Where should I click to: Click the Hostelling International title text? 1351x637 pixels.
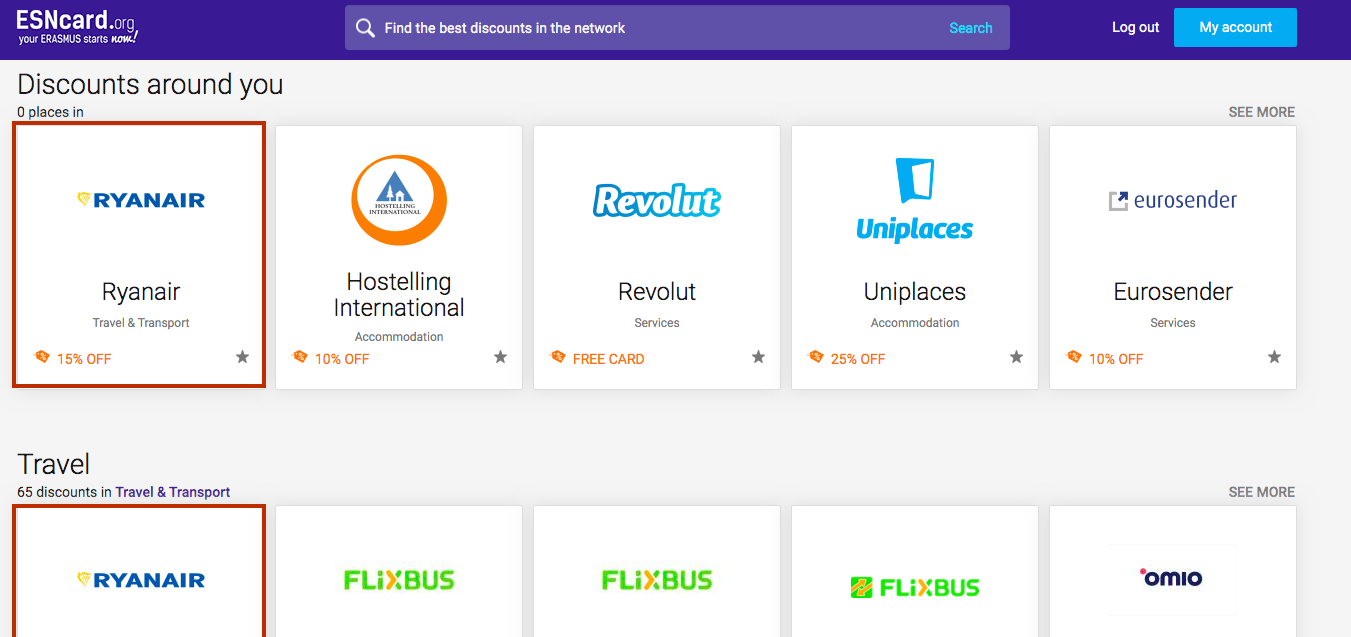tap(399, 295)
